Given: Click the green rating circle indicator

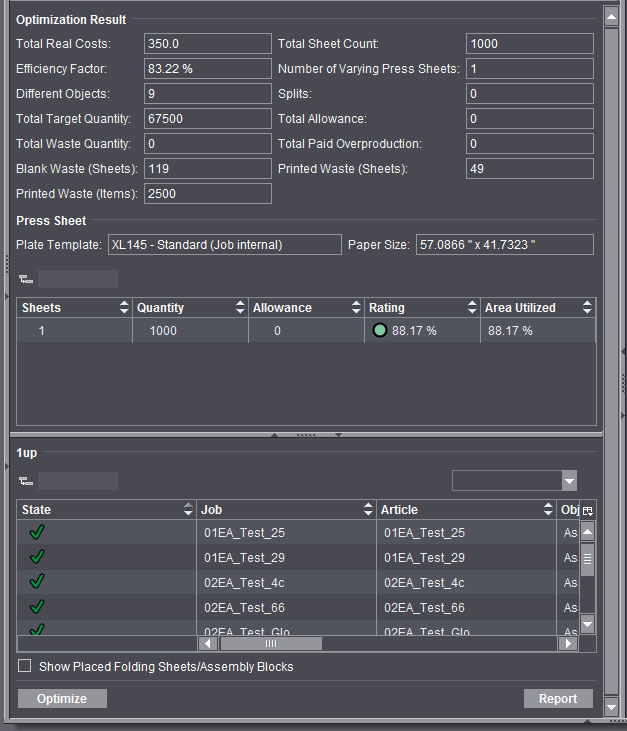Looking at the screenshot, I should pos(379,330).
